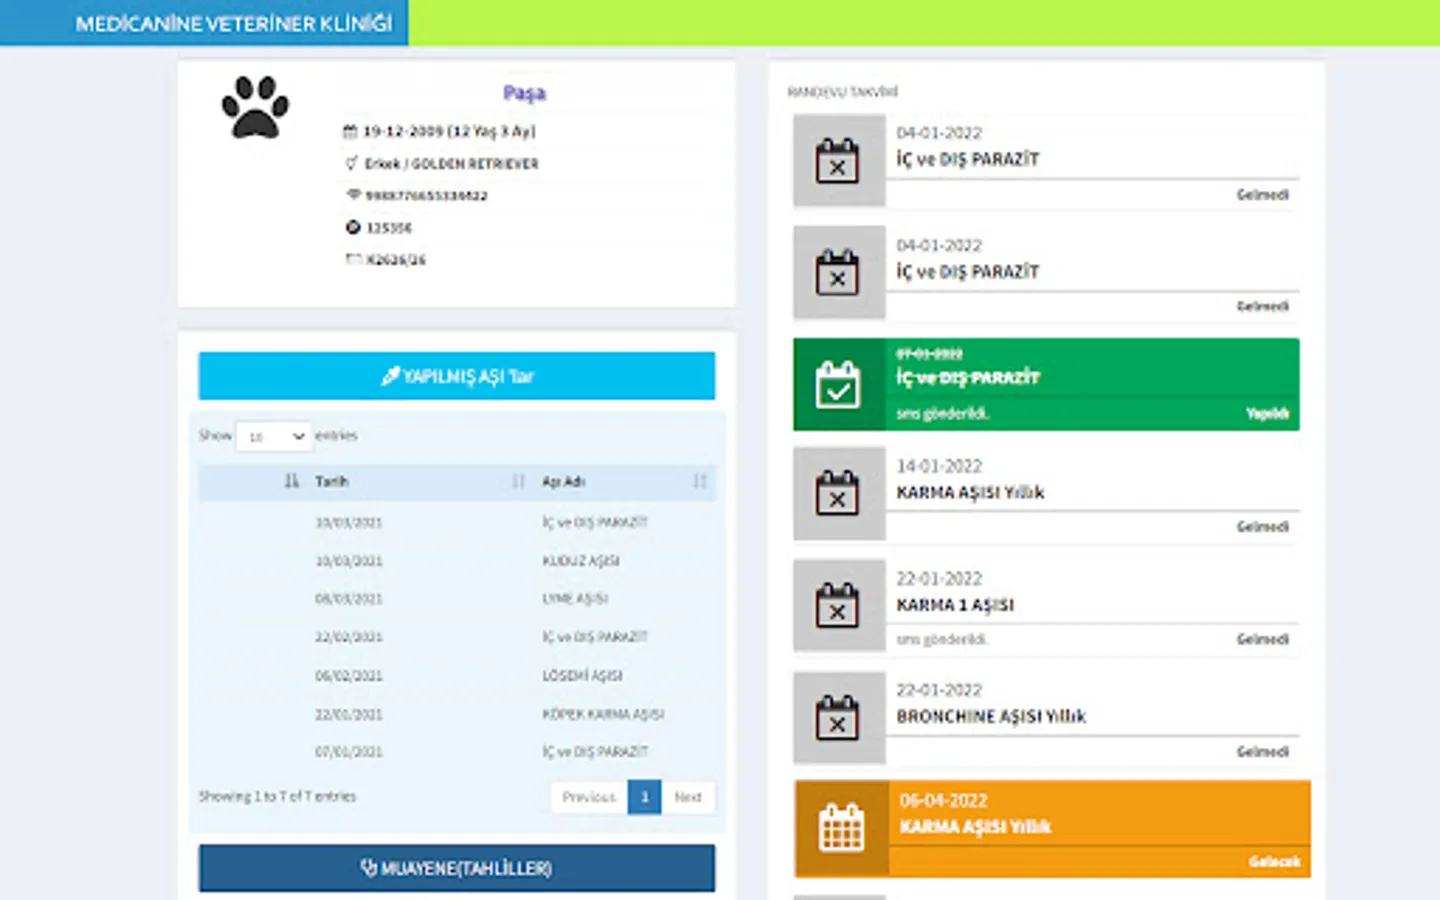This screenshot has height=900, width=1440.
Task: Open the green 07-01-2022 completed appointment card
Action: click(x=1046, y=384)
